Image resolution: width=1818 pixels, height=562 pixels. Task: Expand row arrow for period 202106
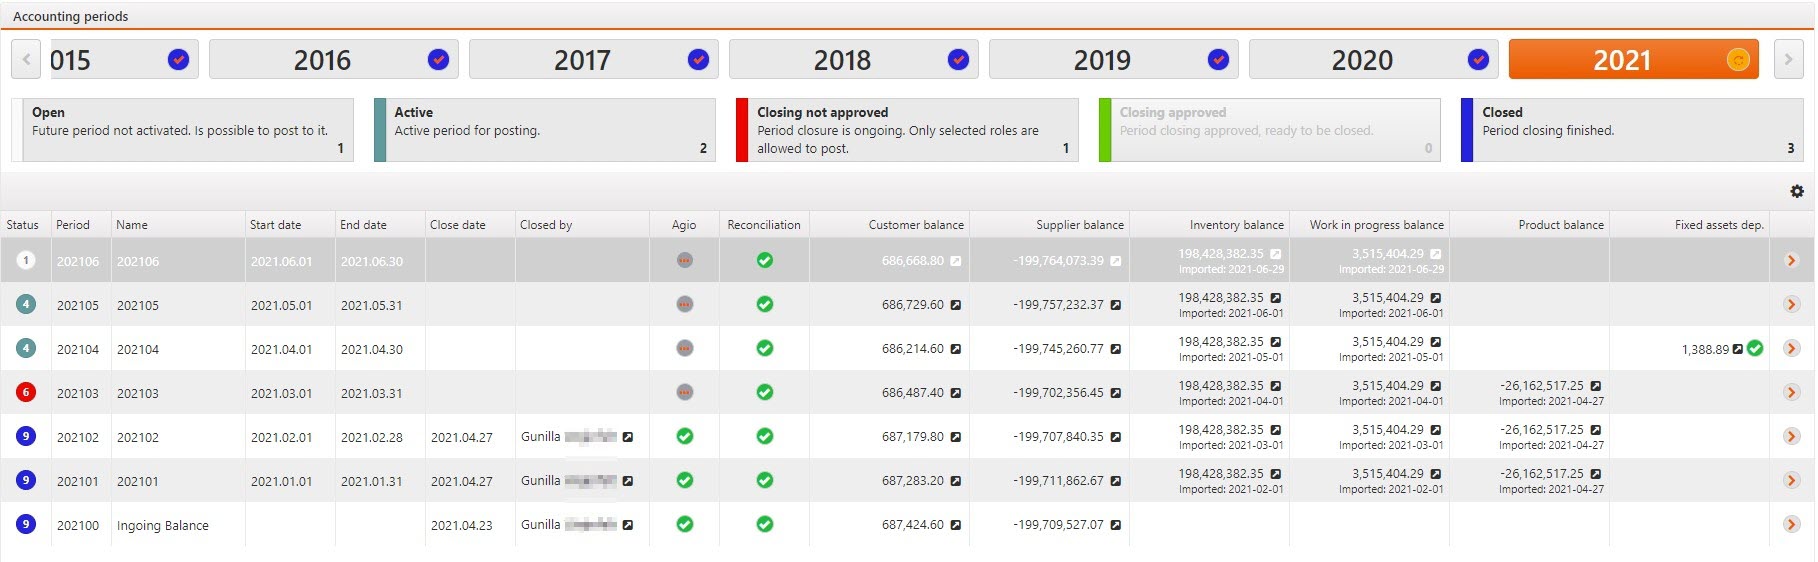1791,260
